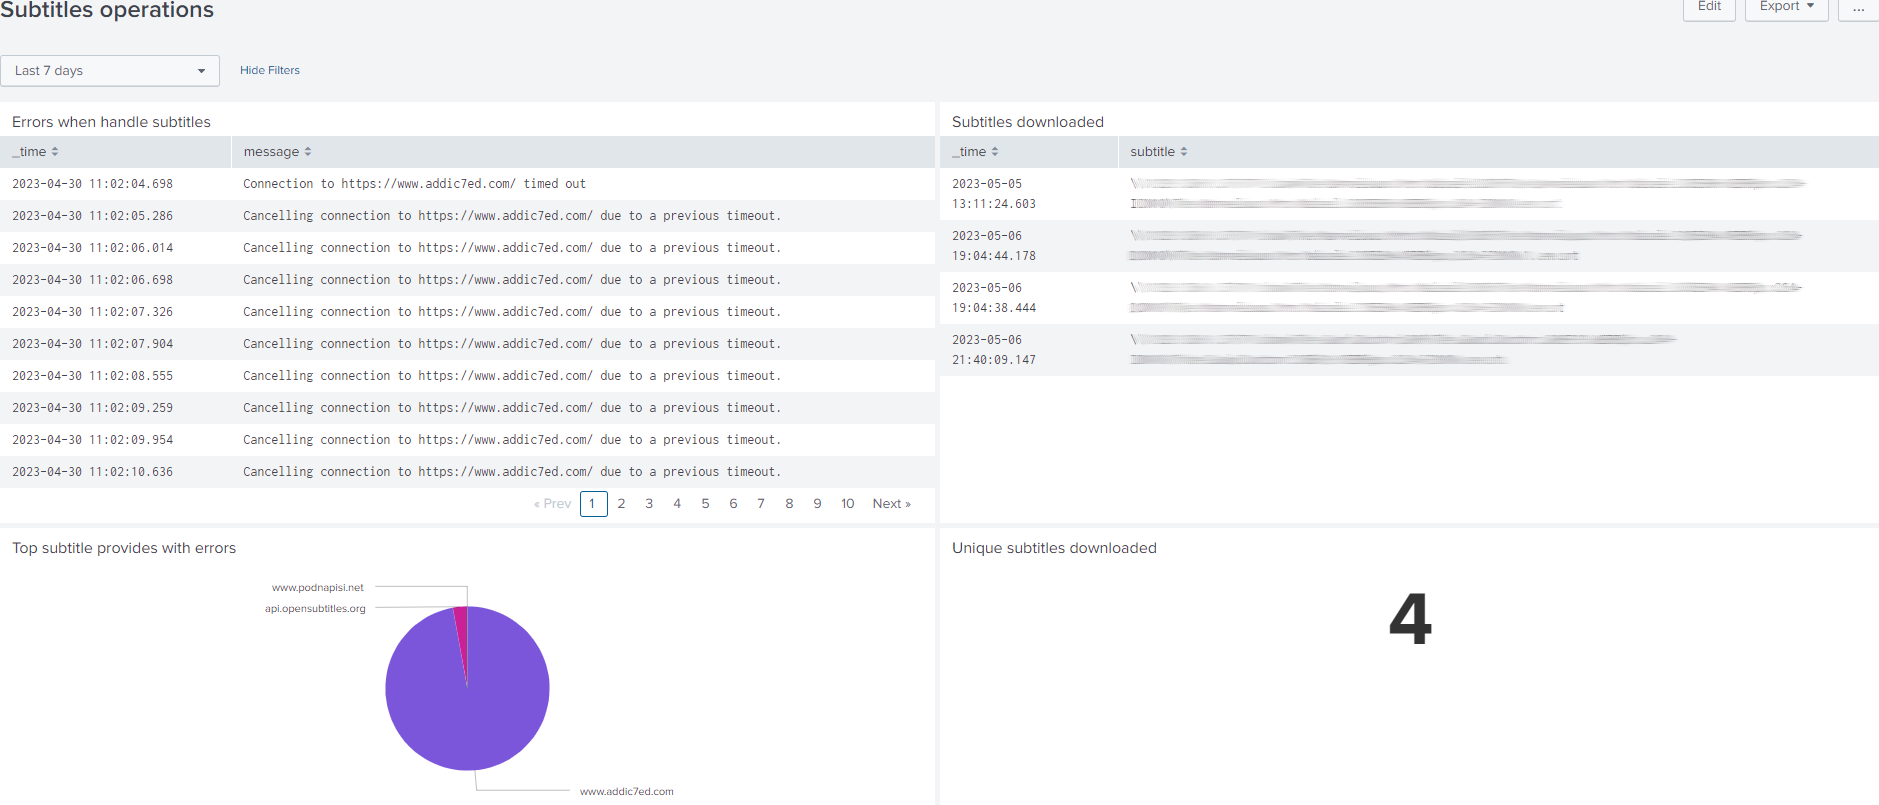Click blurred subtitle value in 13:11:24.603 row
The height and width of the screenshot is (805, 1879).
coord(1467,194)
